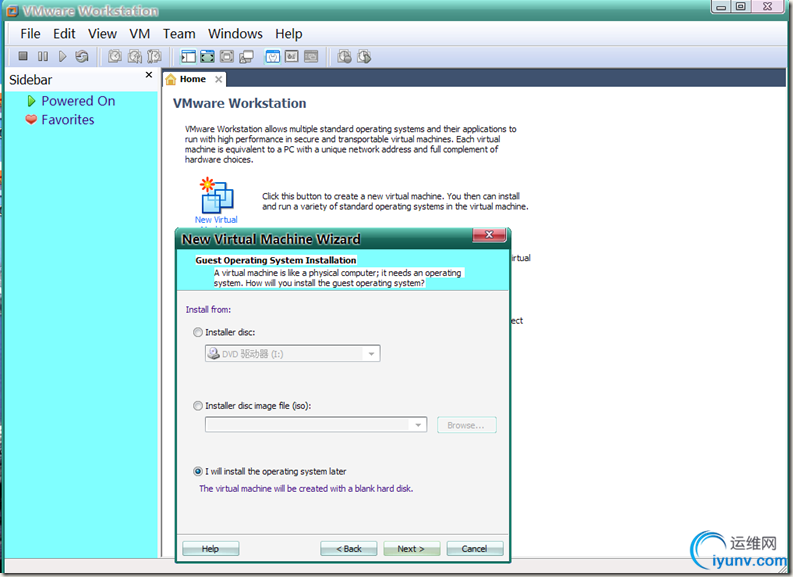The width and height of the screenshot is (793, 577).
Task: Select Favorites in the sidebar
Action: point(68,120)
